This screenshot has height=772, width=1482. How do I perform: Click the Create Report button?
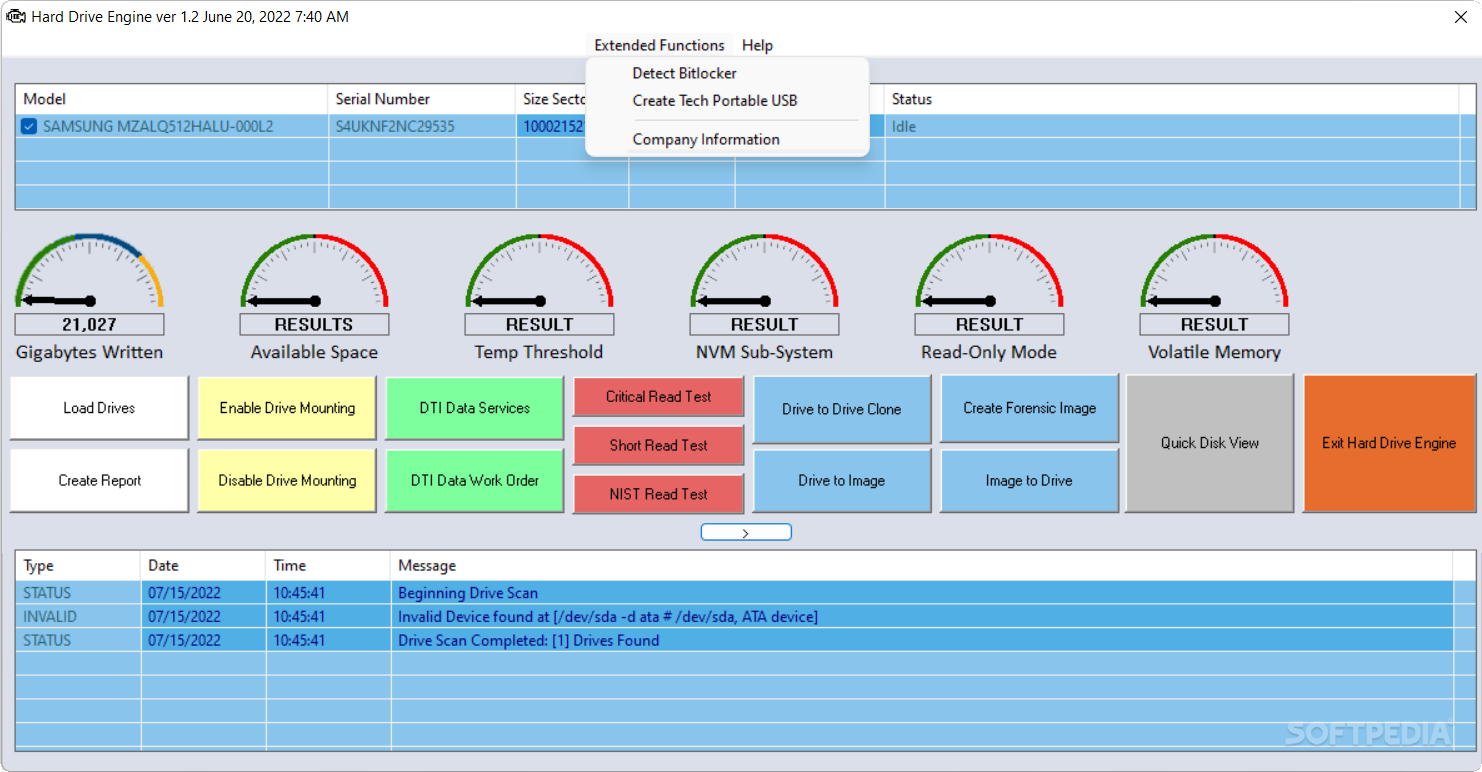pyautogui.click(x=99, y=480)
